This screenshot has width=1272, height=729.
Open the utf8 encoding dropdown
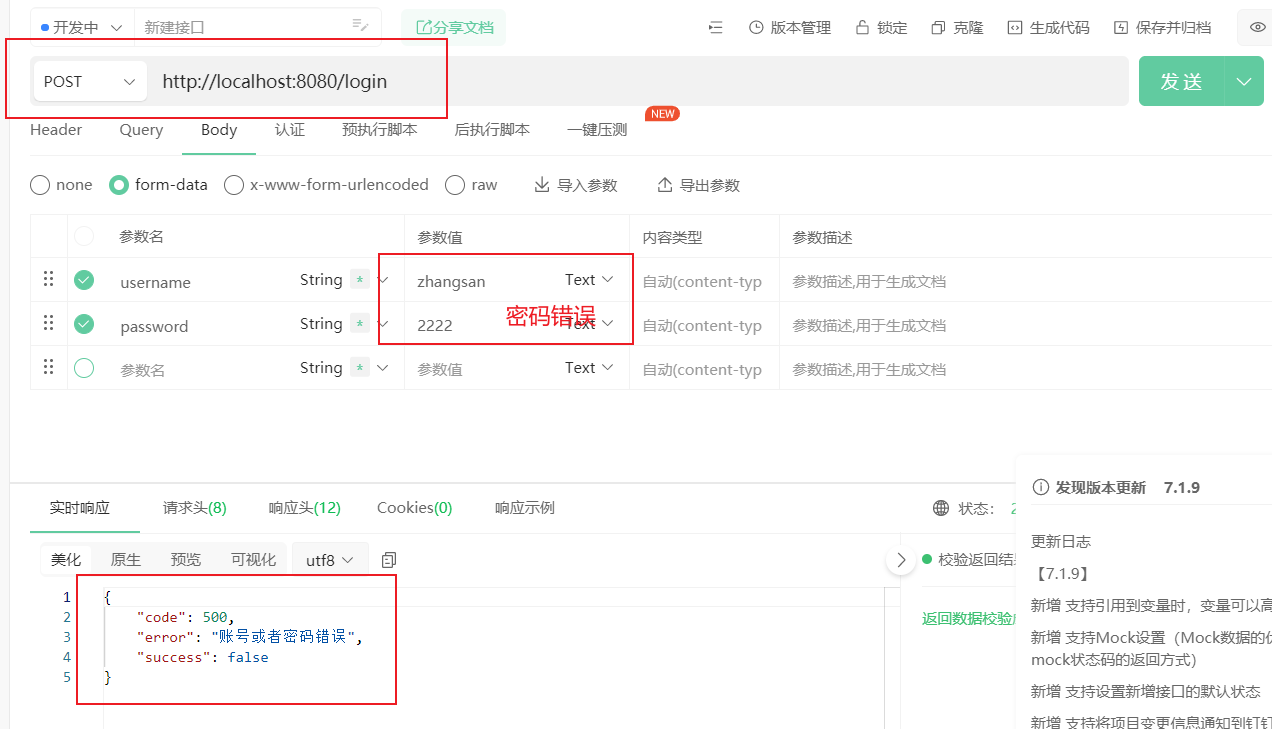tap(330, 560)
